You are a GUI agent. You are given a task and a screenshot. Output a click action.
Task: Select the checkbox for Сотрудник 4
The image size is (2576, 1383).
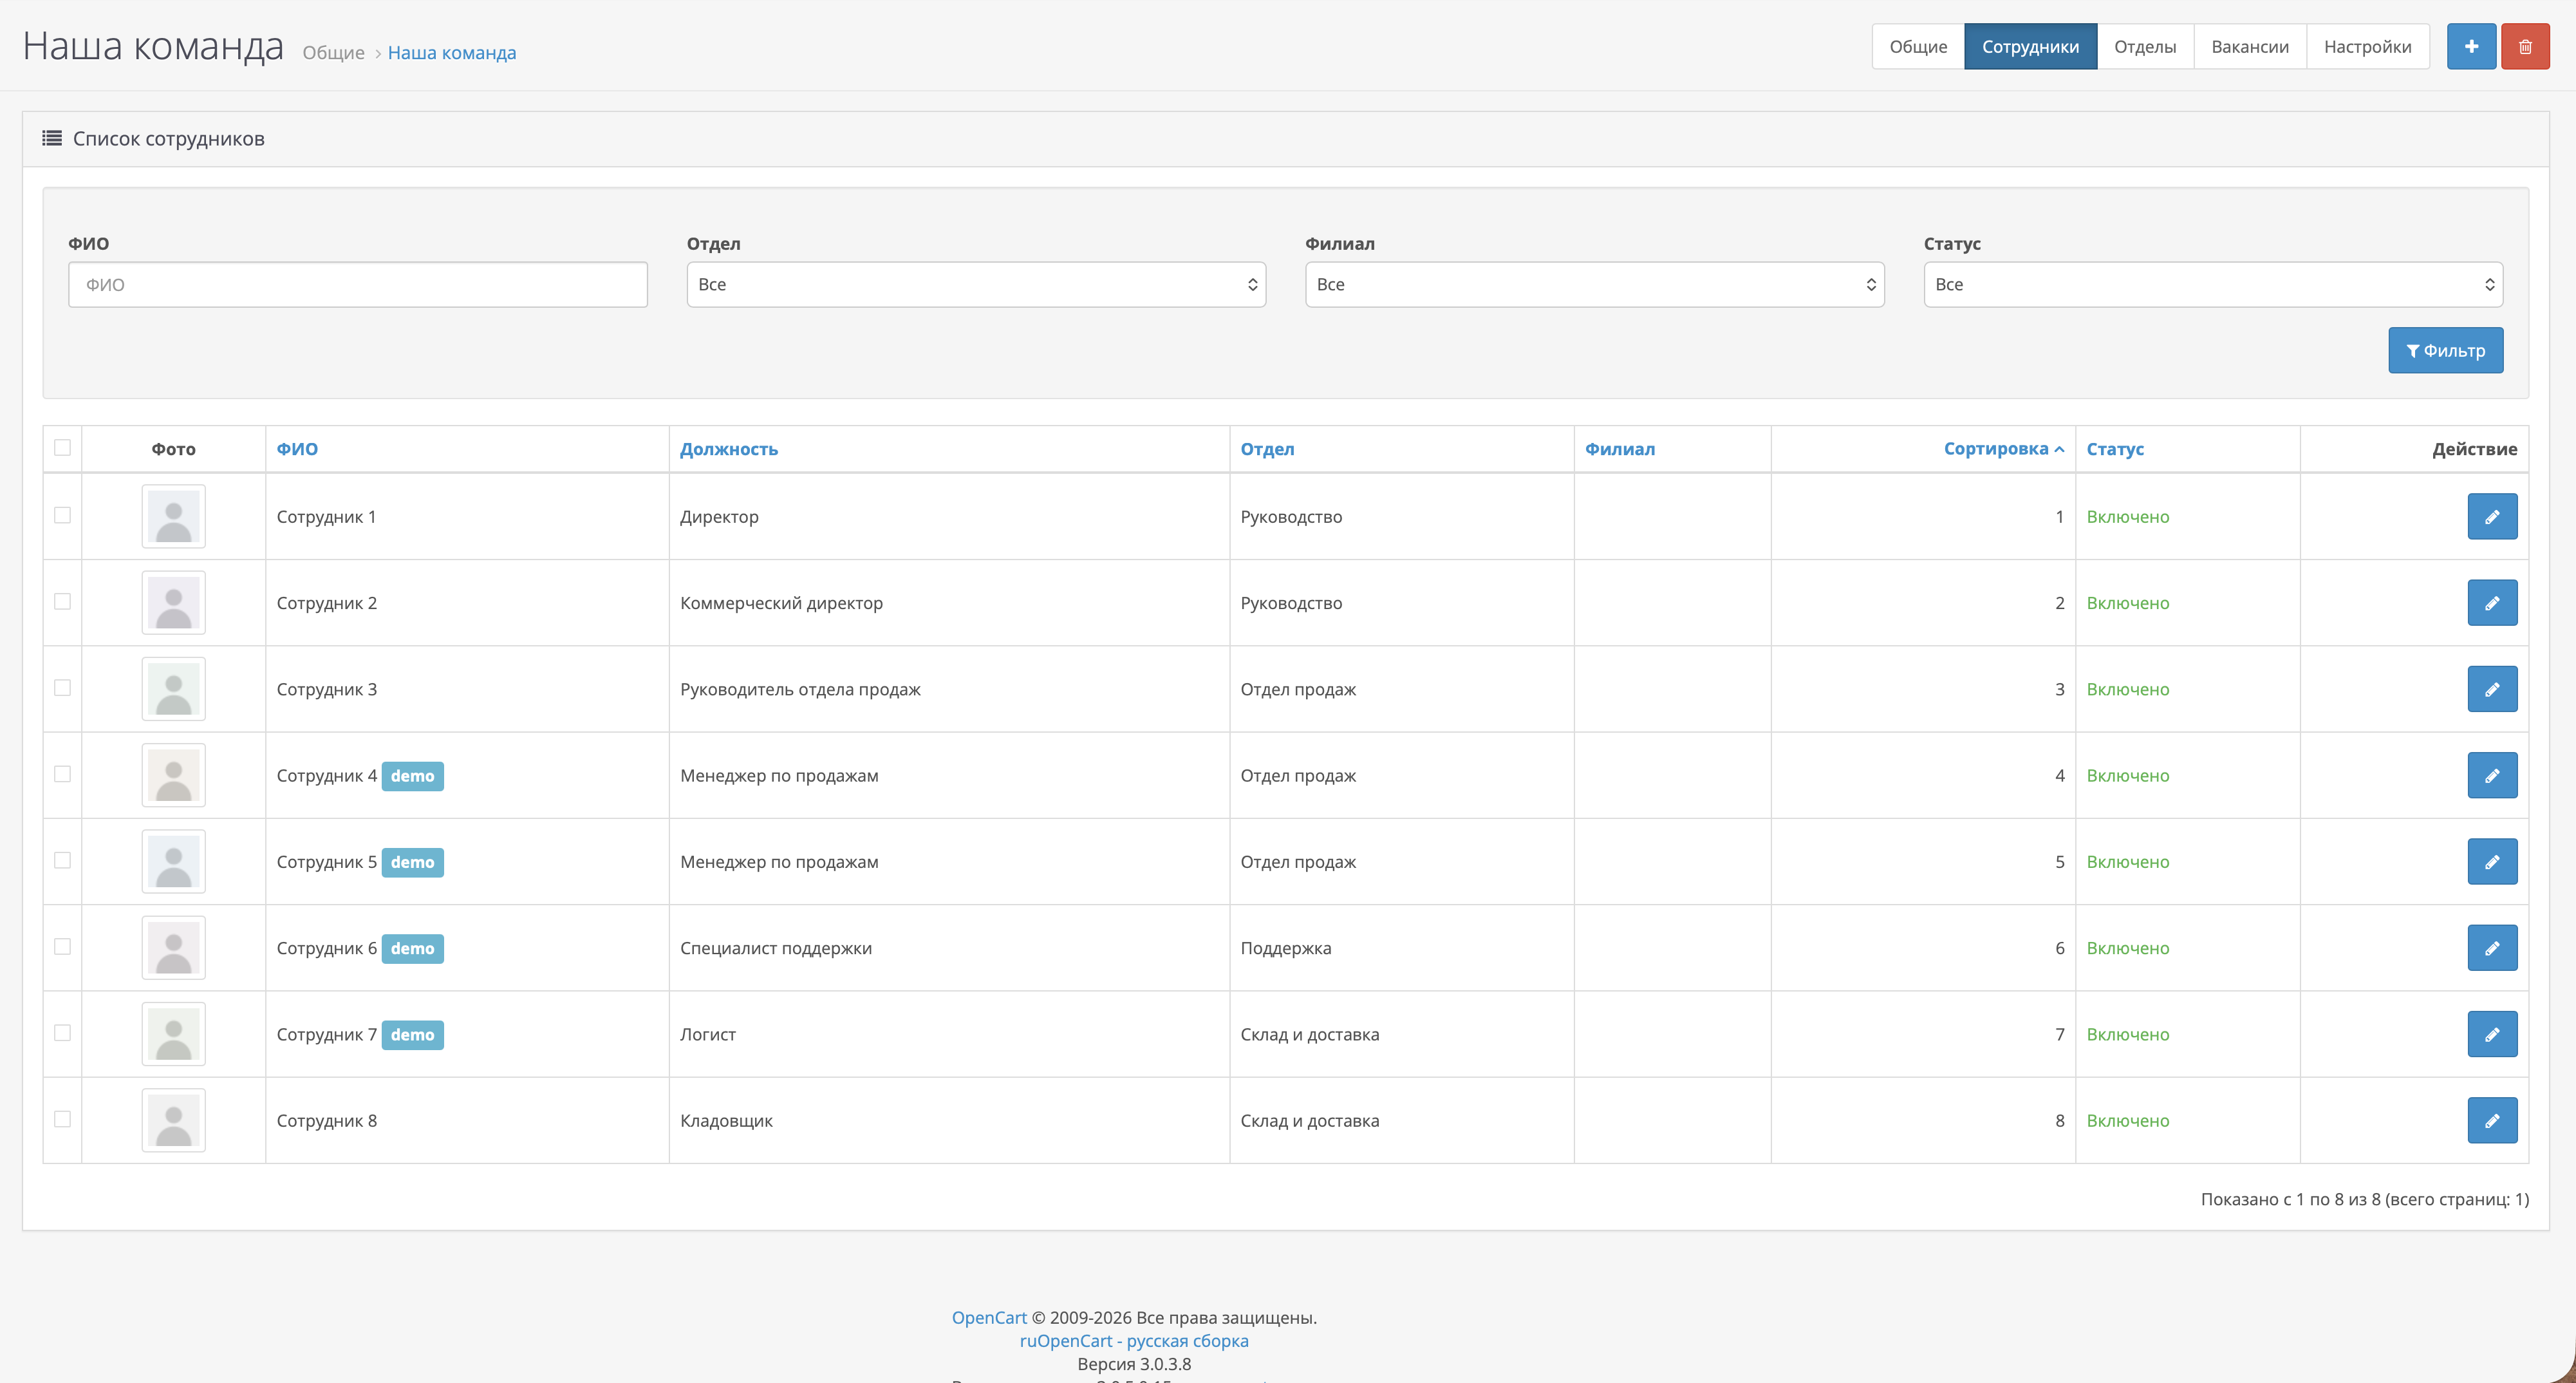tap(62, 774)
